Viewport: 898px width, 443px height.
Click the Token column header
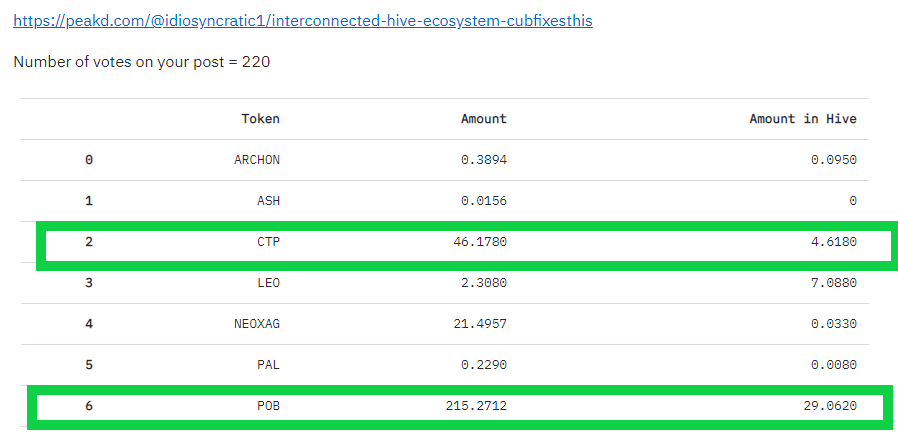pos(260,119)
